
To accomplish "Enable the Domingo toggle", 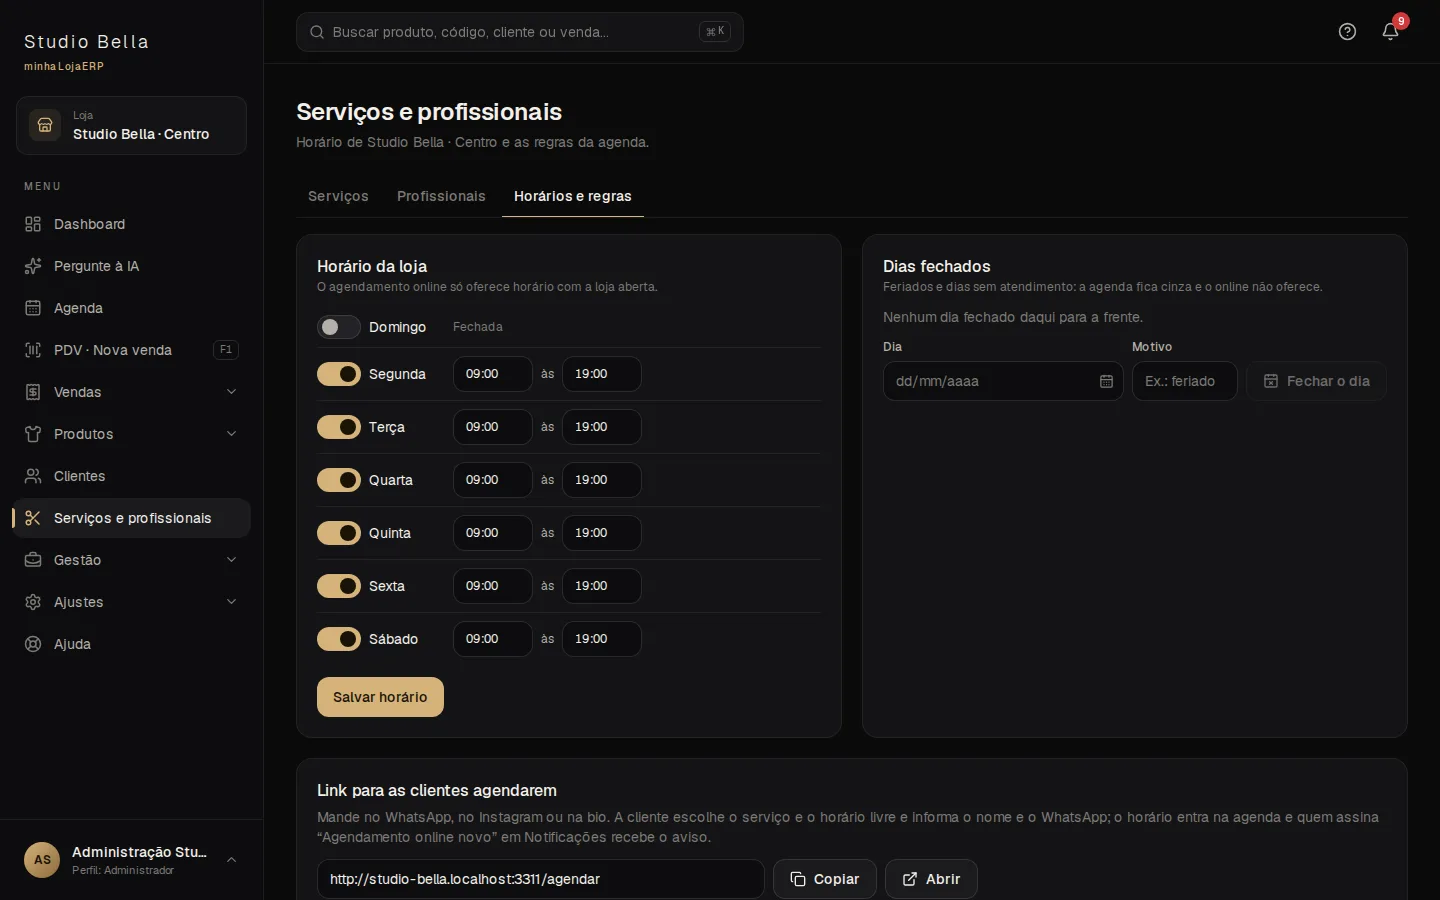I will [x=339, y=327].
